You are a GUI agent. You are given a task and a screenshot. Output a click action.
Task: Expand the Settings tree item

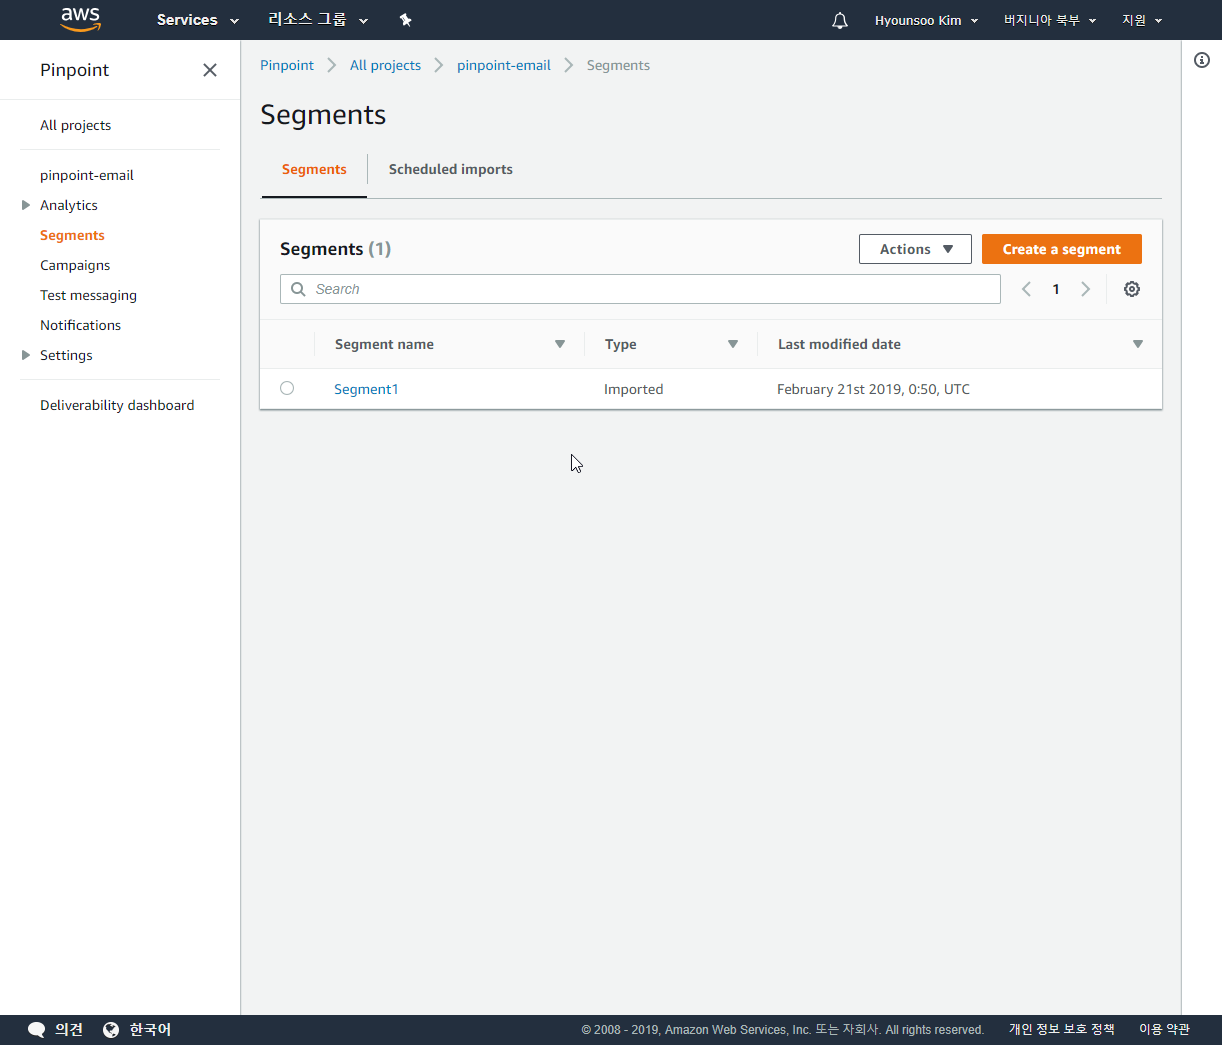(26, 355)
